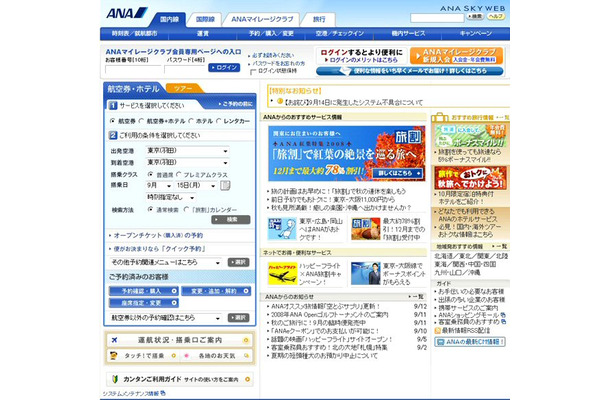Click 選択 button beside その他予約関連メニュー
The width and height of the screenshot is (610, 400).
(238, 263)
